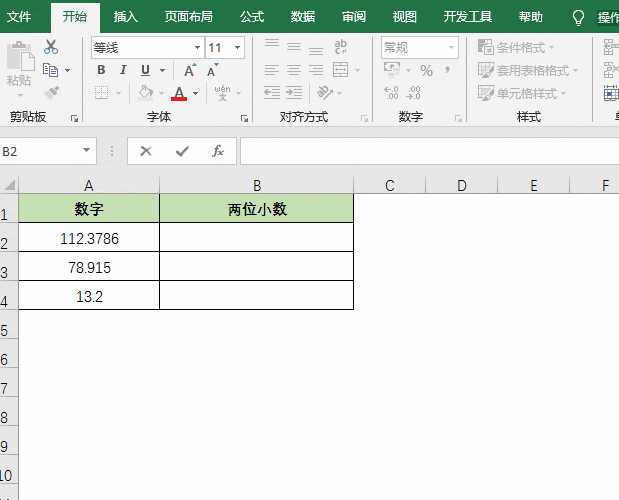Toggle wrap text icon
The image size is (619, 500).
(340, 47)
